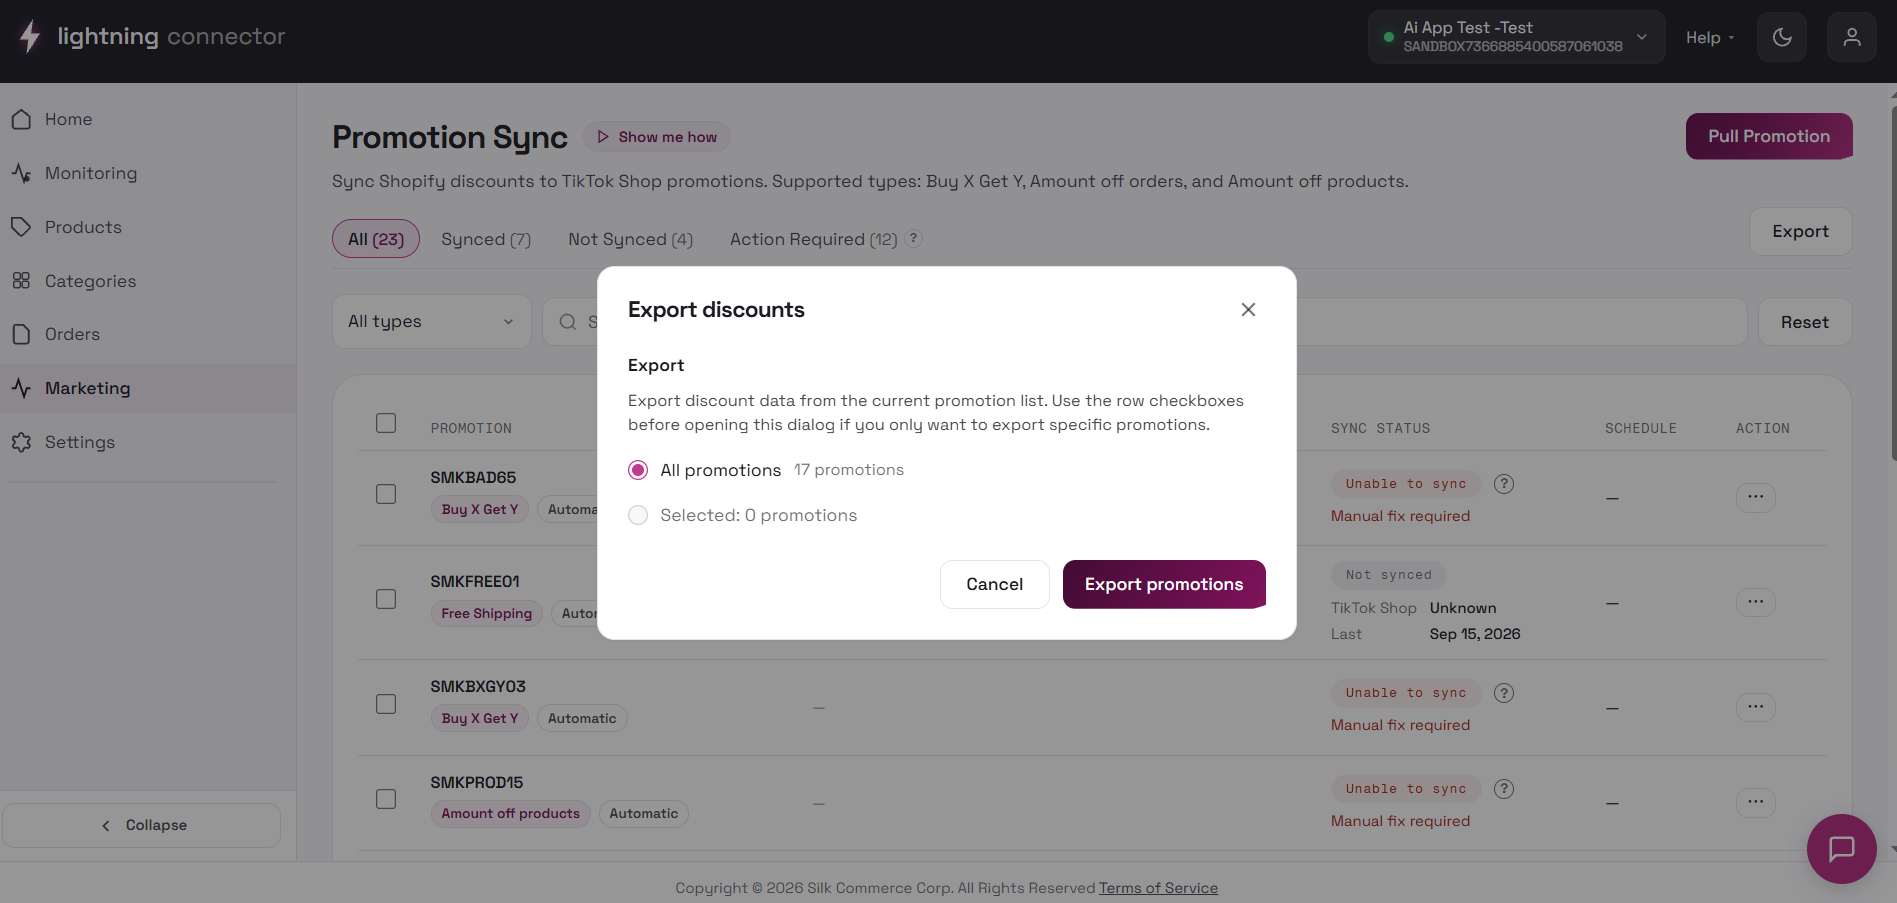Click help icon in SMKBXGY03 sync status
The height and width of the screenshot is (903, 1897).
point(1504,693)
